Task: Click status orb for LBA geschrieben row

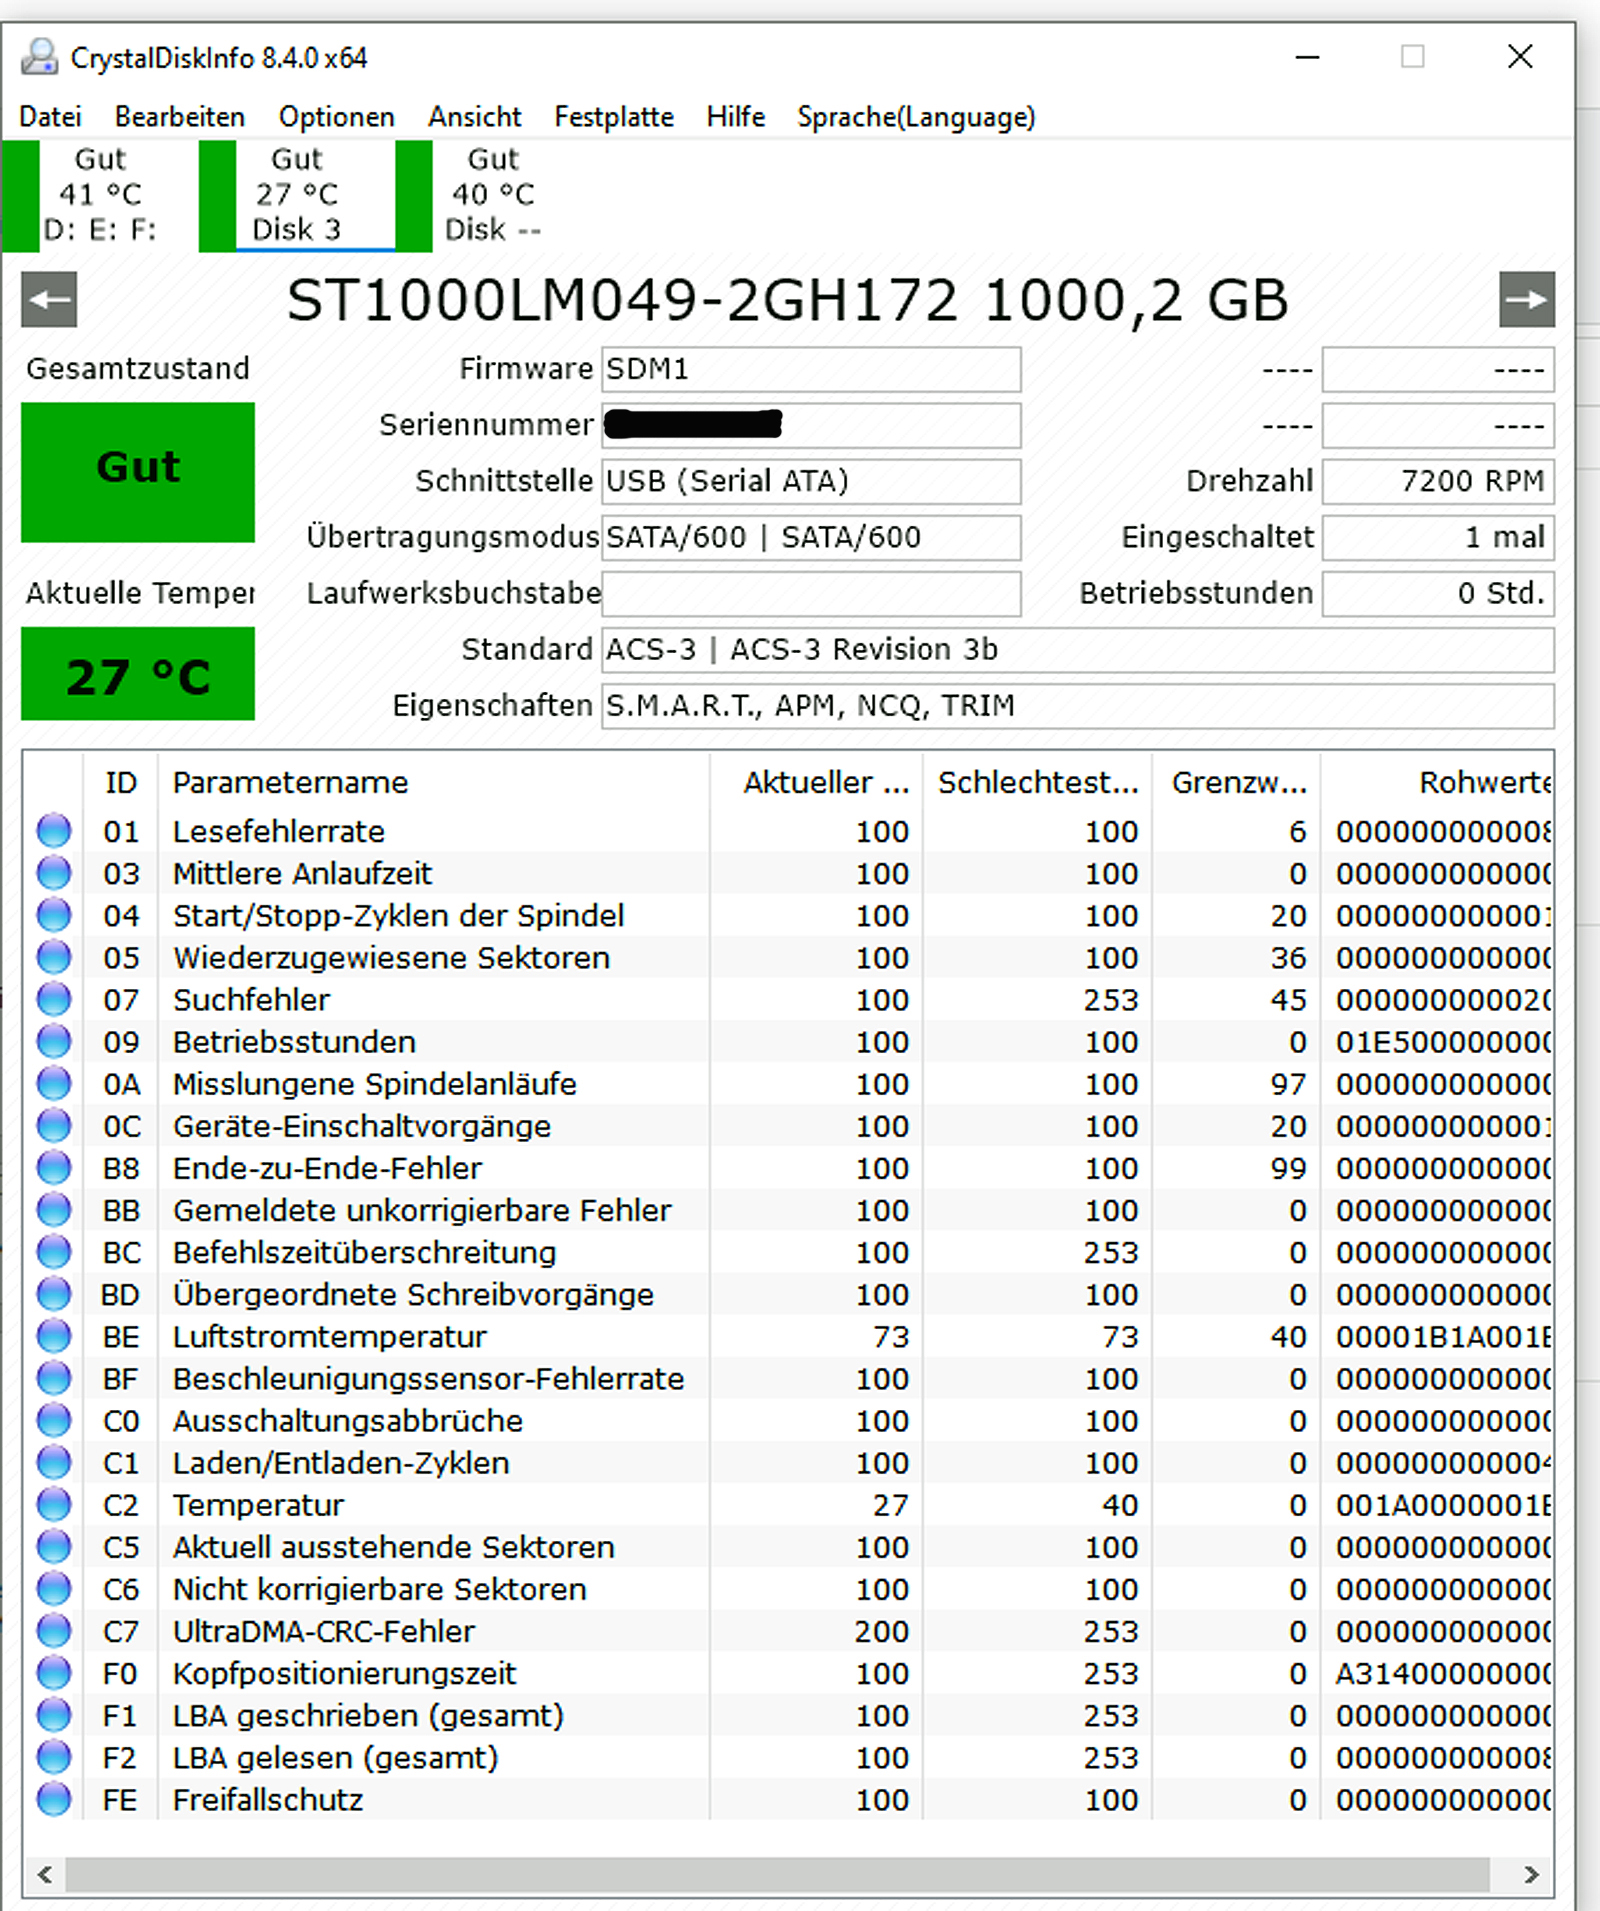Action: (x=54, y=1715)
